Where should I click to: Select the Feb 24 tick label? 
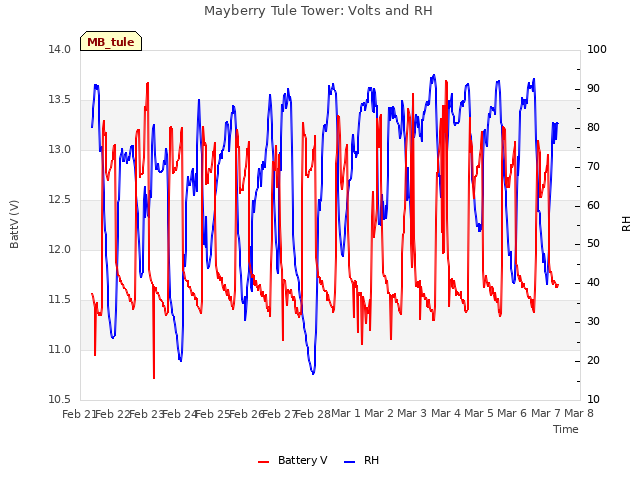pos(180,414)
